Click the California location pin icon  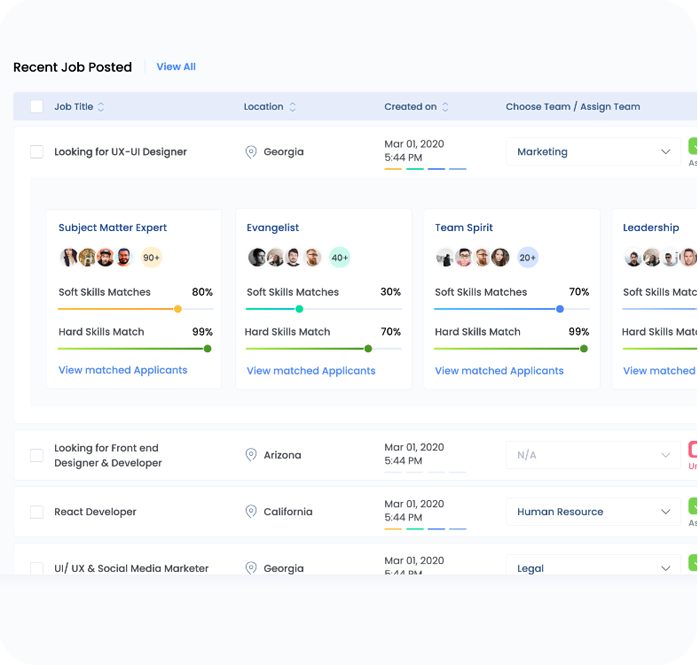coord(251,512)
